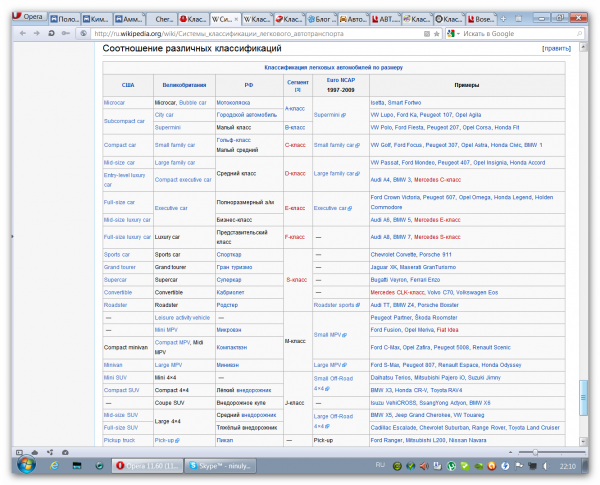
Task: Go forward to the next page
Action: pyautogui.click(x=37, y=34)
